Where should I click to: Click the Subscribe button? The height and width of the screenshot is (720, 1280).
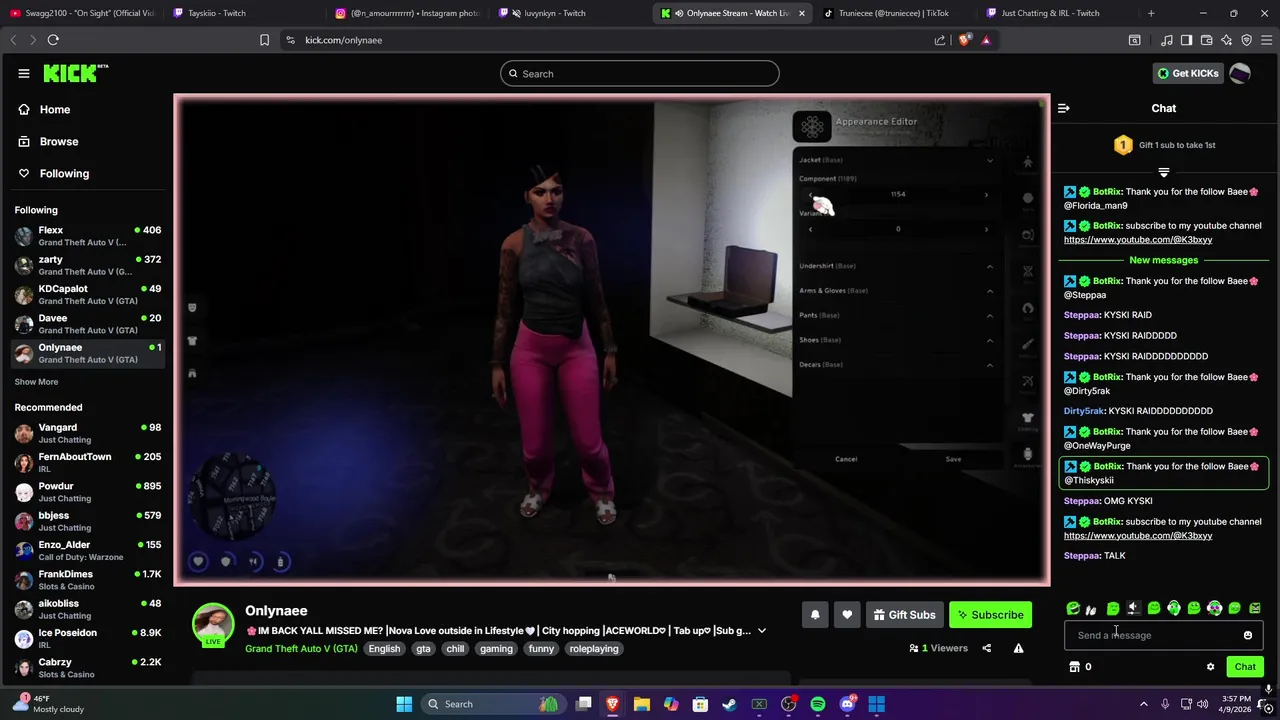pyautogui.click(x=990, y=615)
